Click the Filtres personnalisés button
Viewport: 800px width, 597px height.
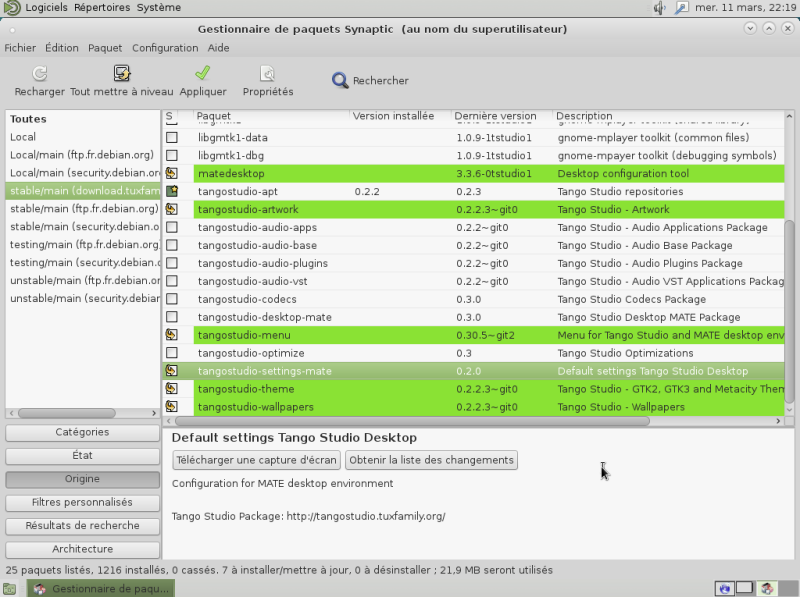point(82,503)
